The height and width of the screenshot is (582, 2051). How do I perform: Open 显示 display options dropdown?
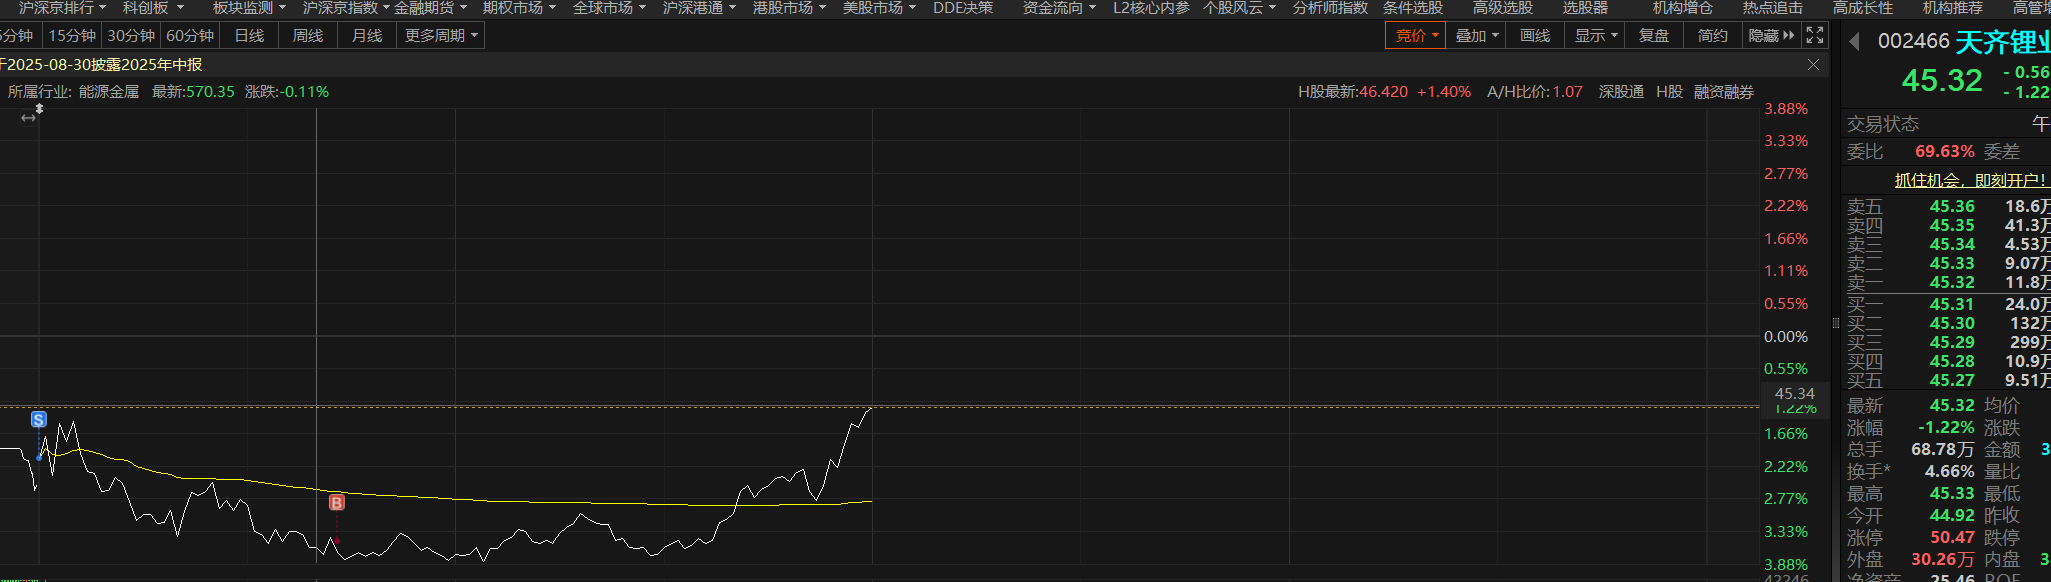coord(1595,35)
